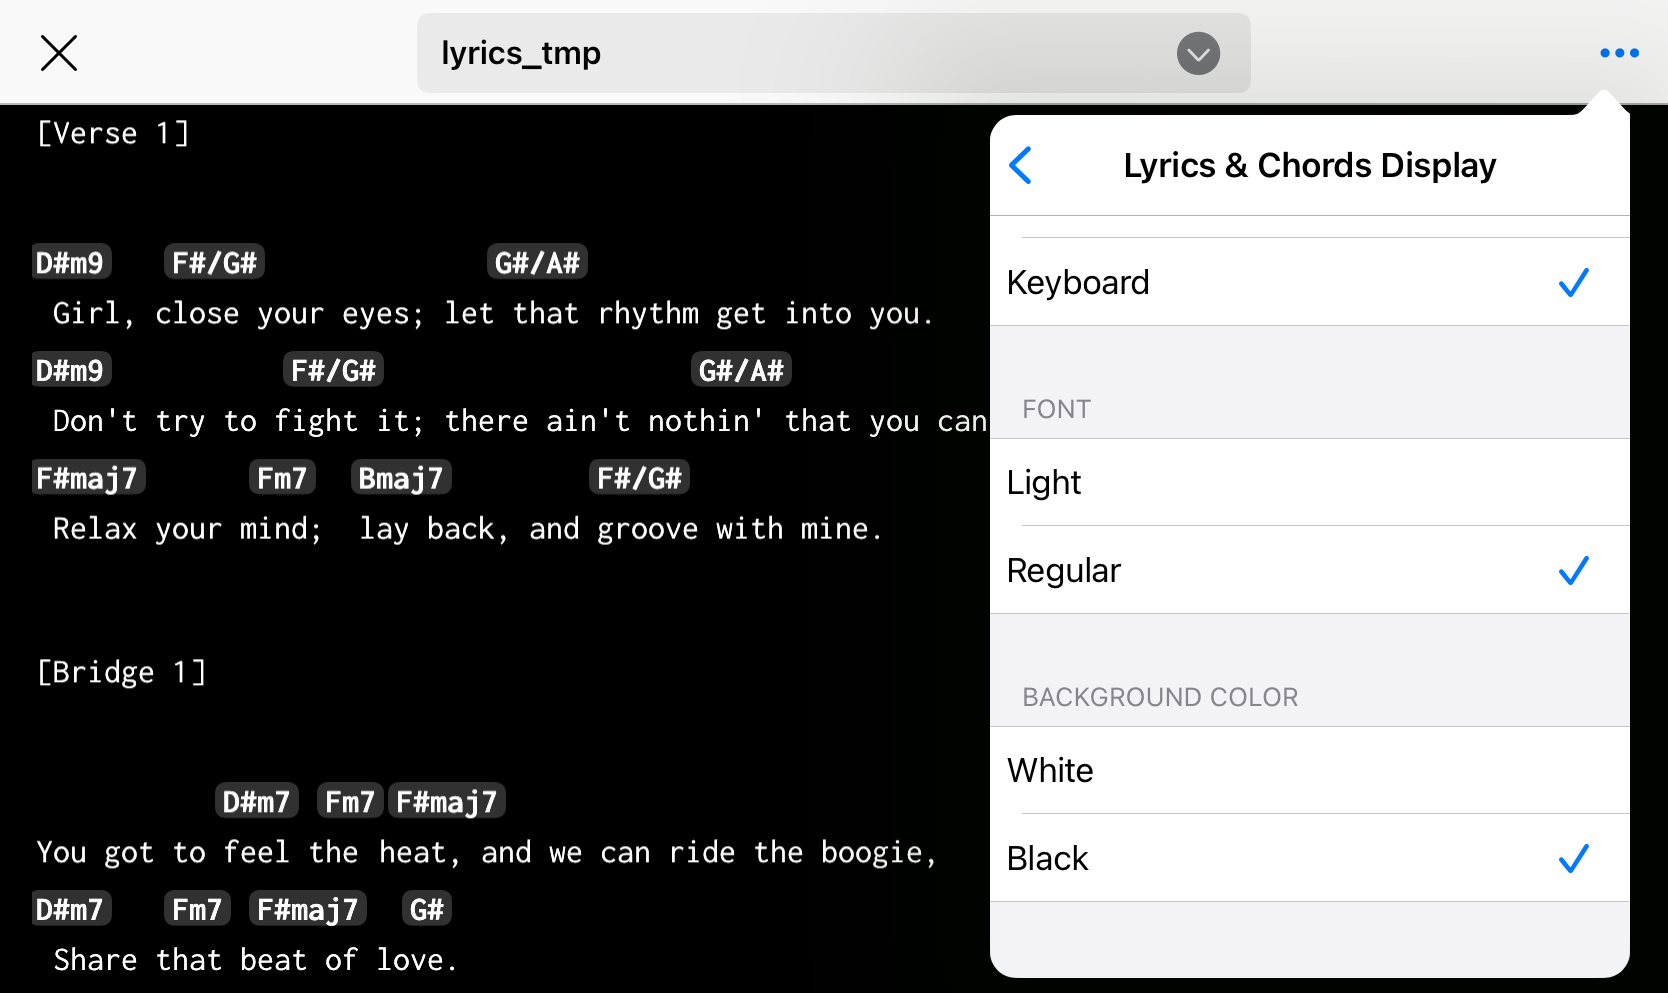Close the lyrics editor with the X icon

59,53
